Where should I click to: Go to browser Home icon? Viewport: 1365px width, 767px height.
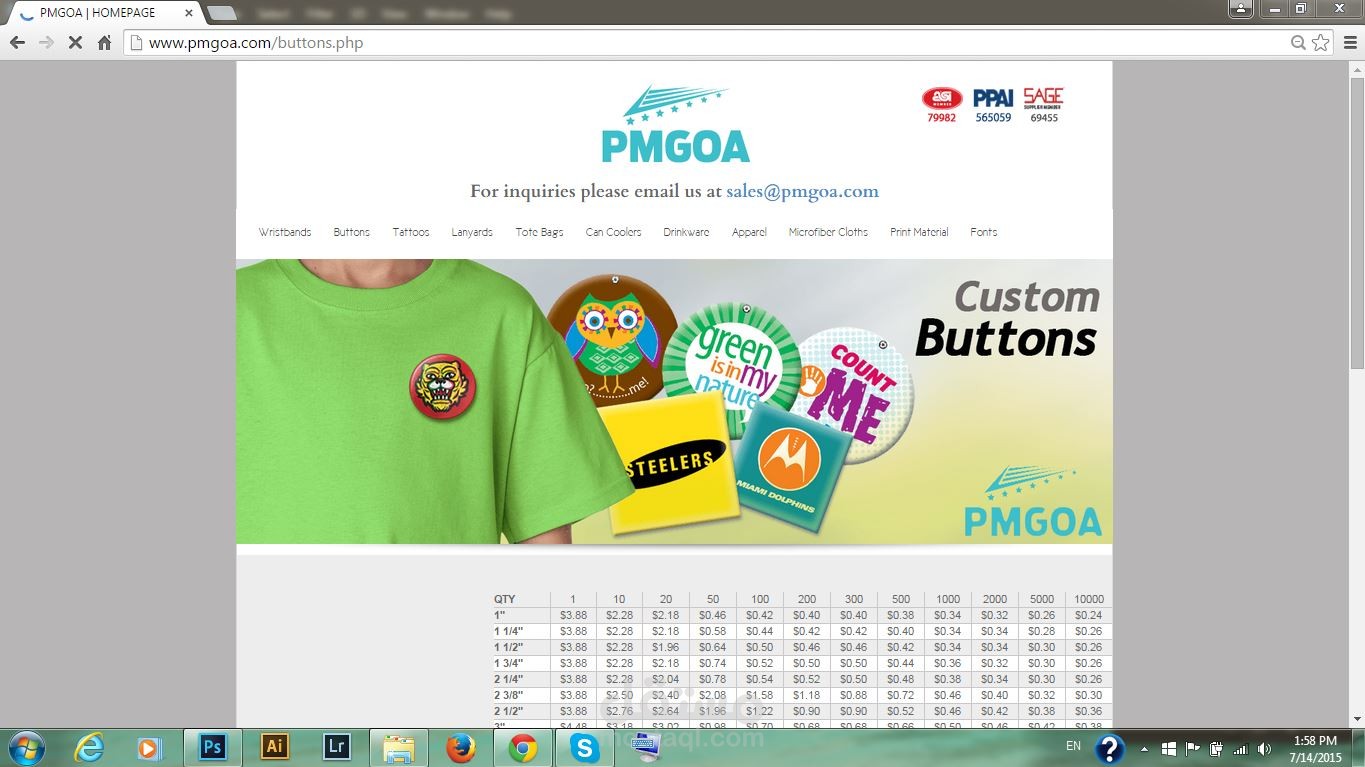[x=104, y=43]
